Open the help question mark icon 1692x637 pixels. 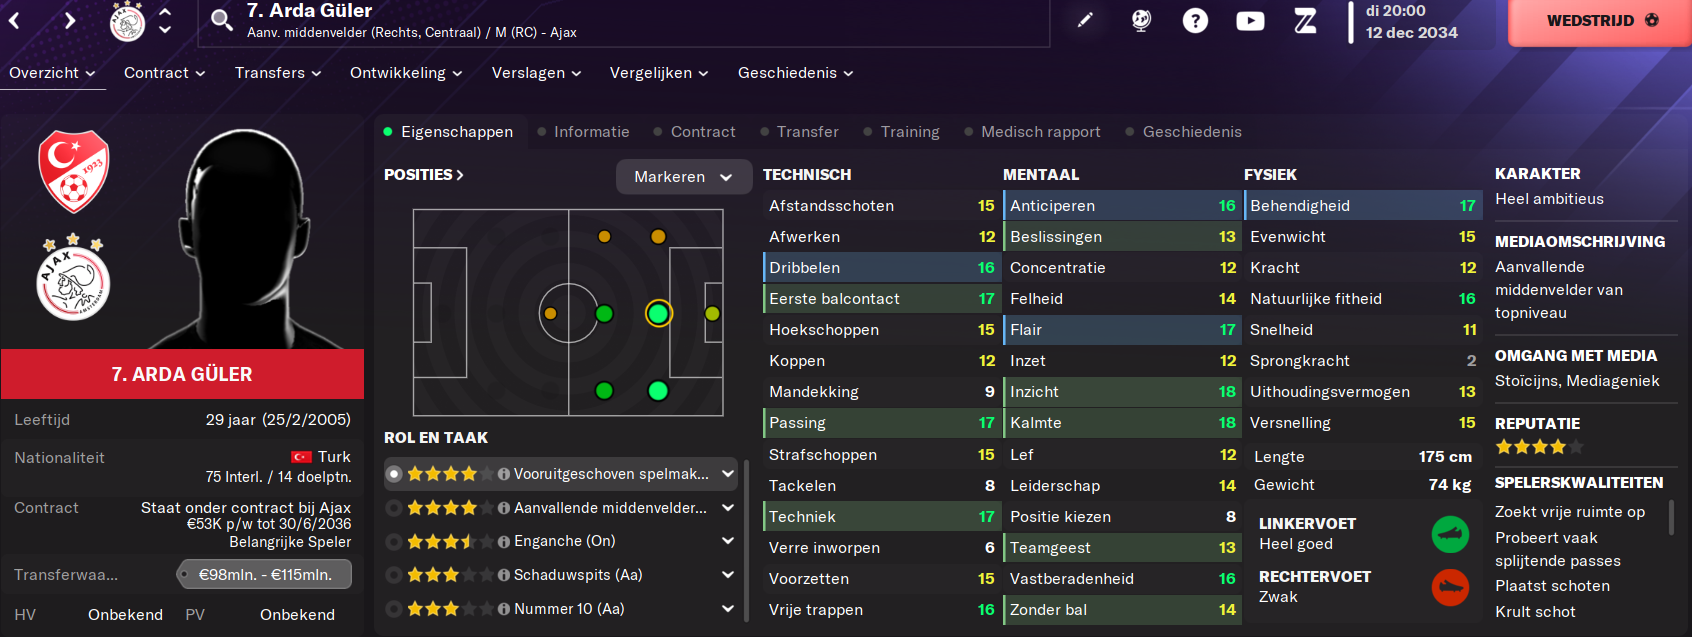point(1195,20)
